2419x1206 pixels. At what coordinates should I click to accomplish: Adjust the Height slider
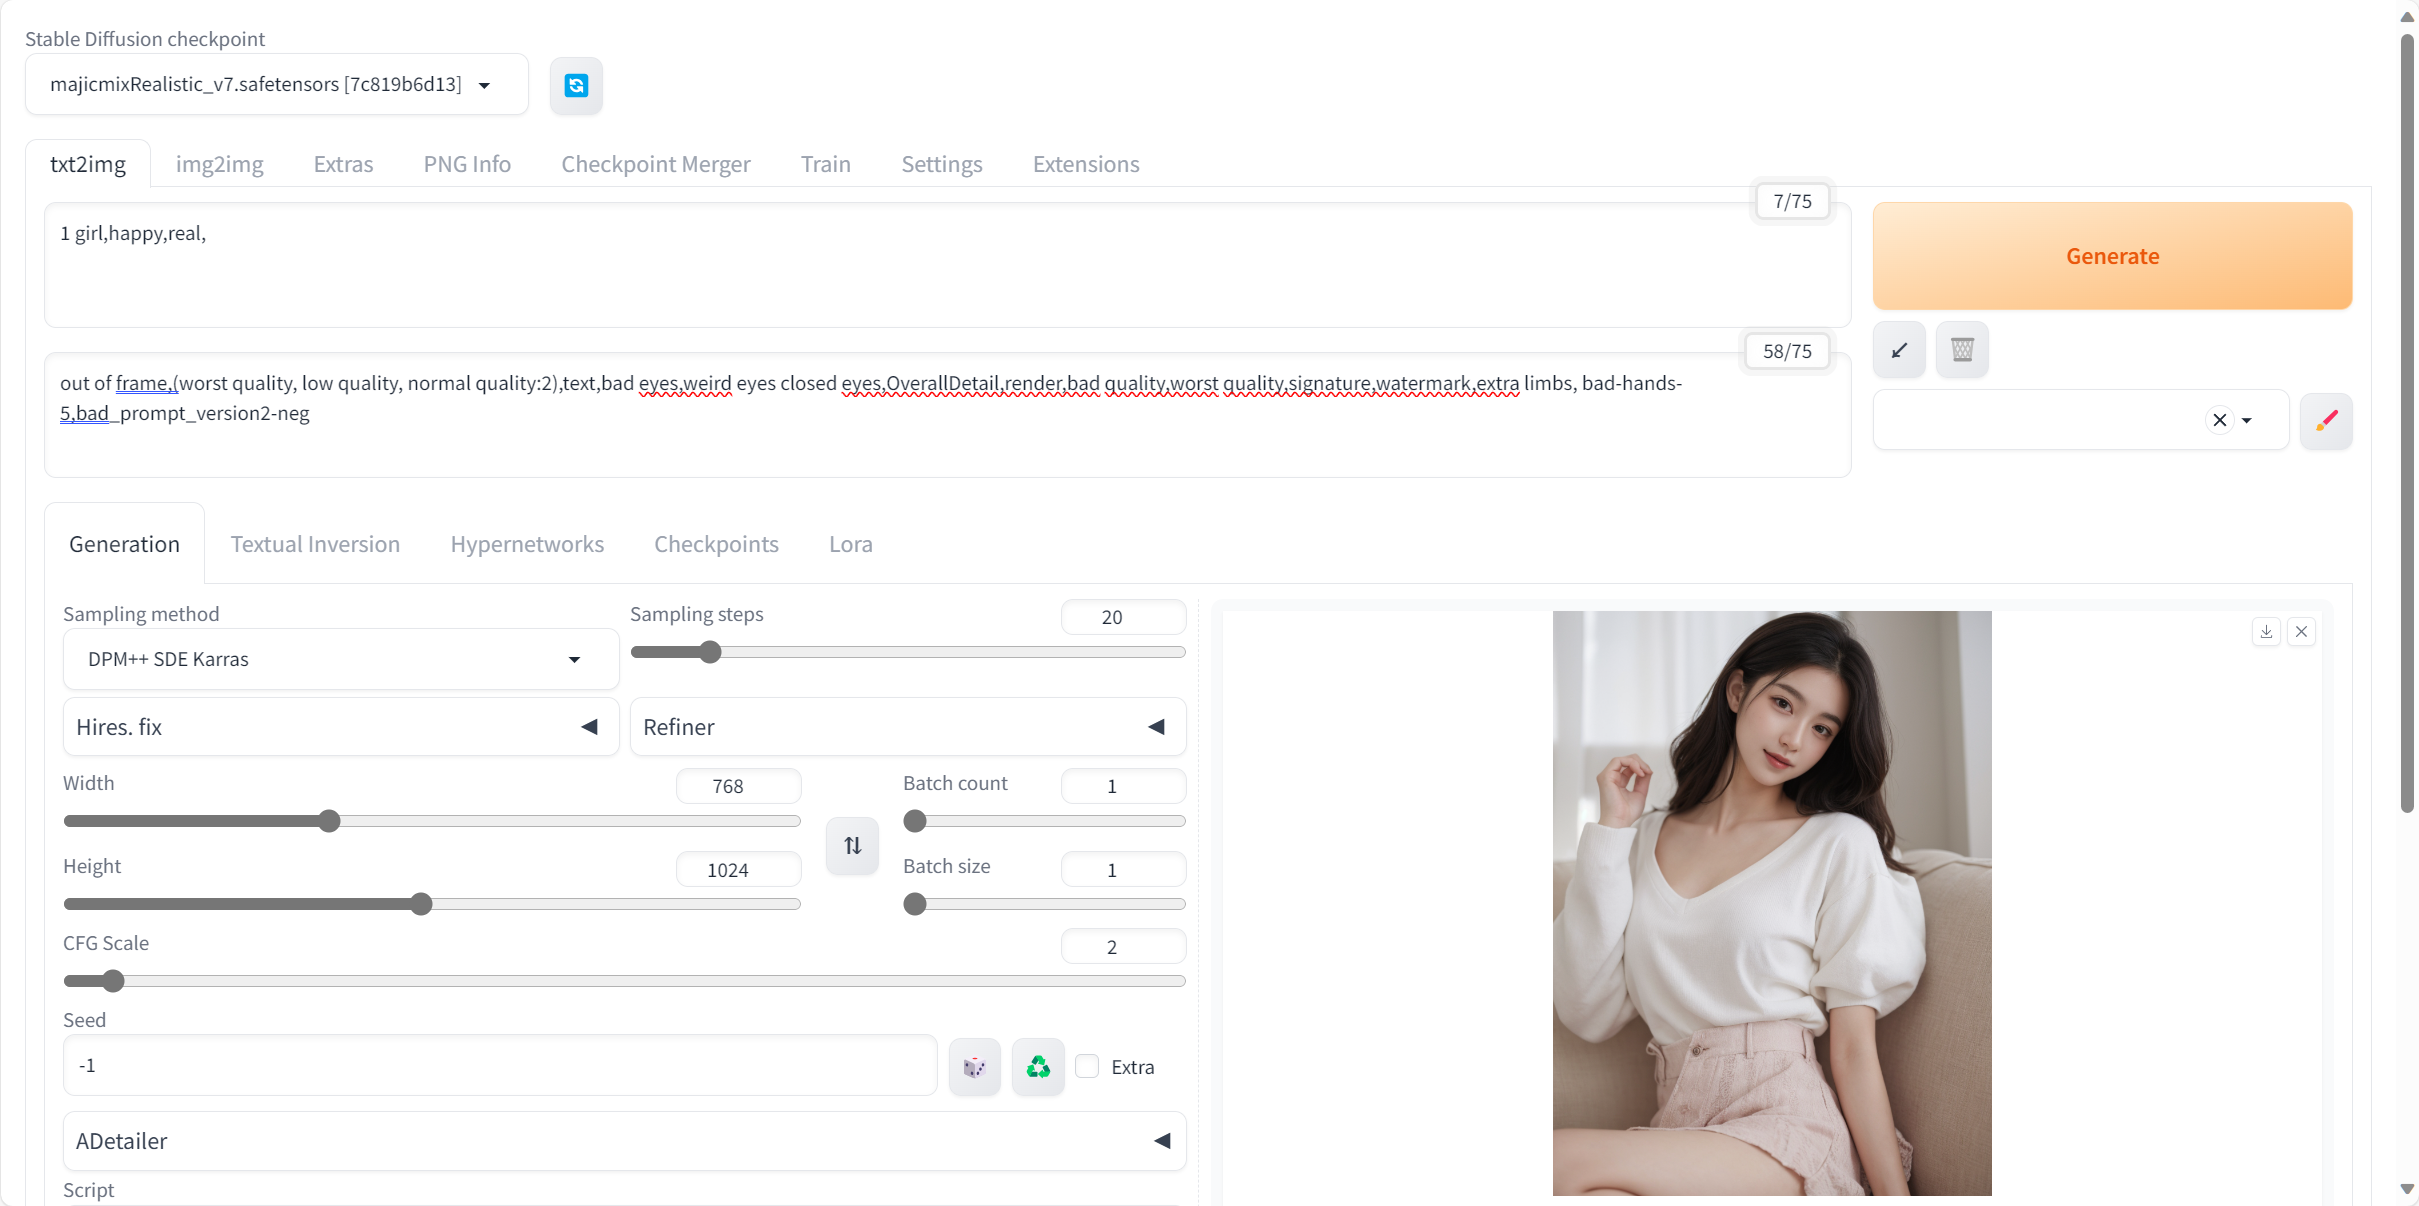tap(432, 905)
